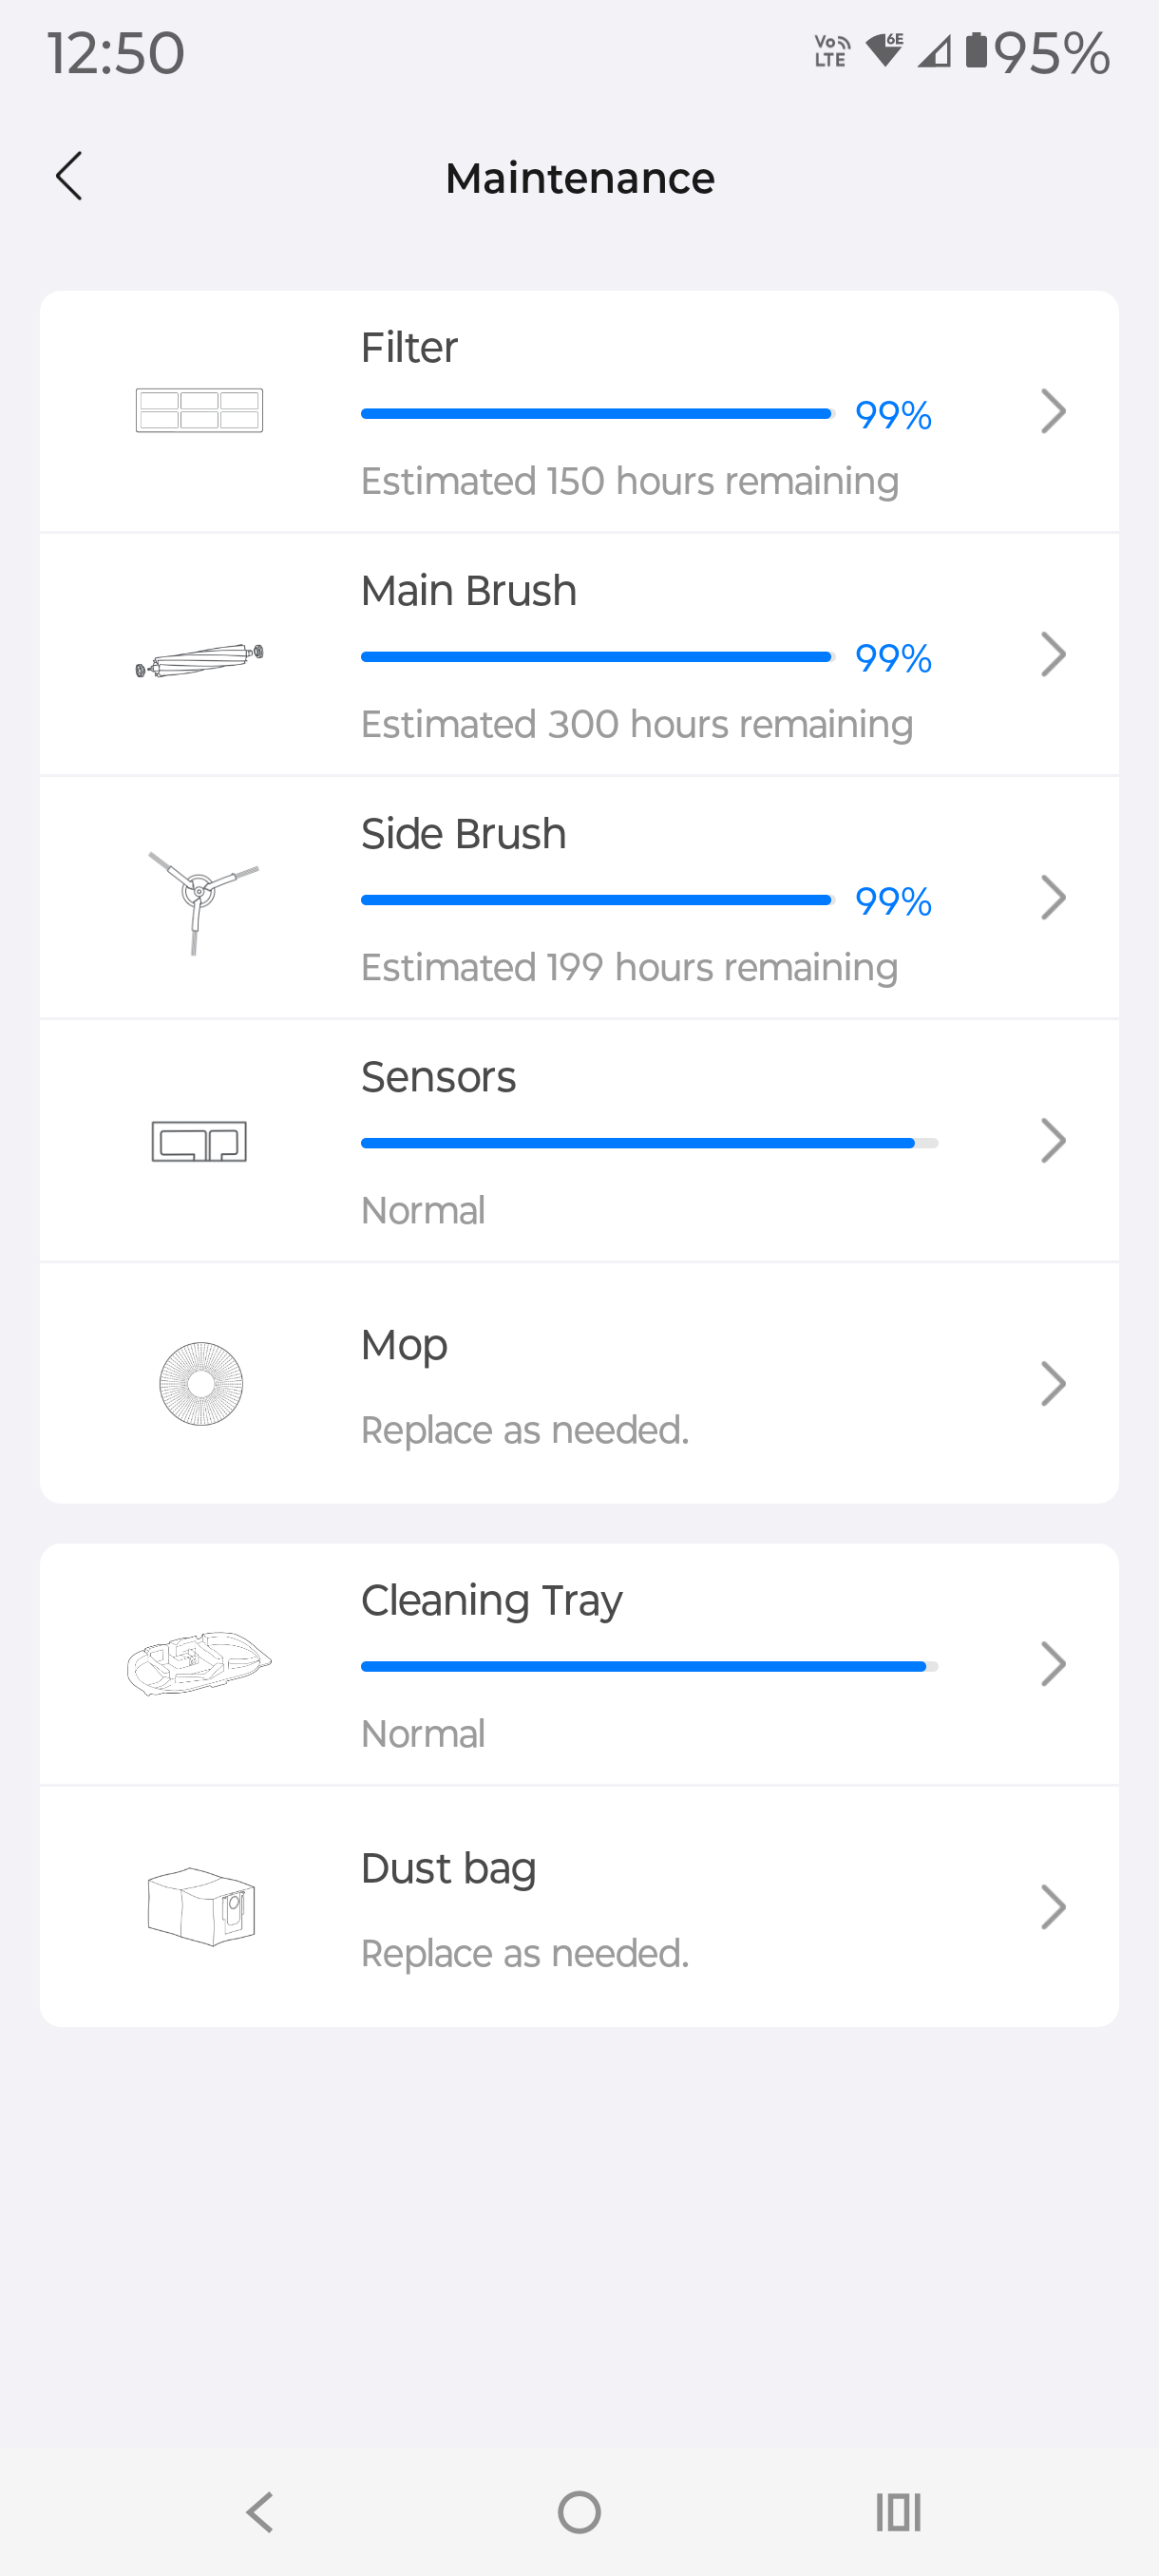Viewport: 1159px width, 2576px height.
Task: Tap the Sensors illustration icon
Action: [199, 1140]
